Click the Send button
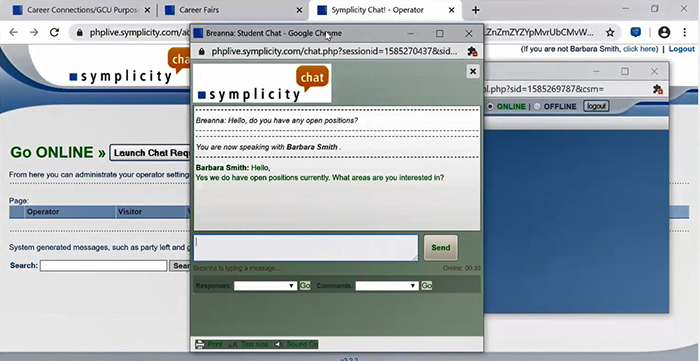Viewport: 700px width, 361px height. (441, 248)
